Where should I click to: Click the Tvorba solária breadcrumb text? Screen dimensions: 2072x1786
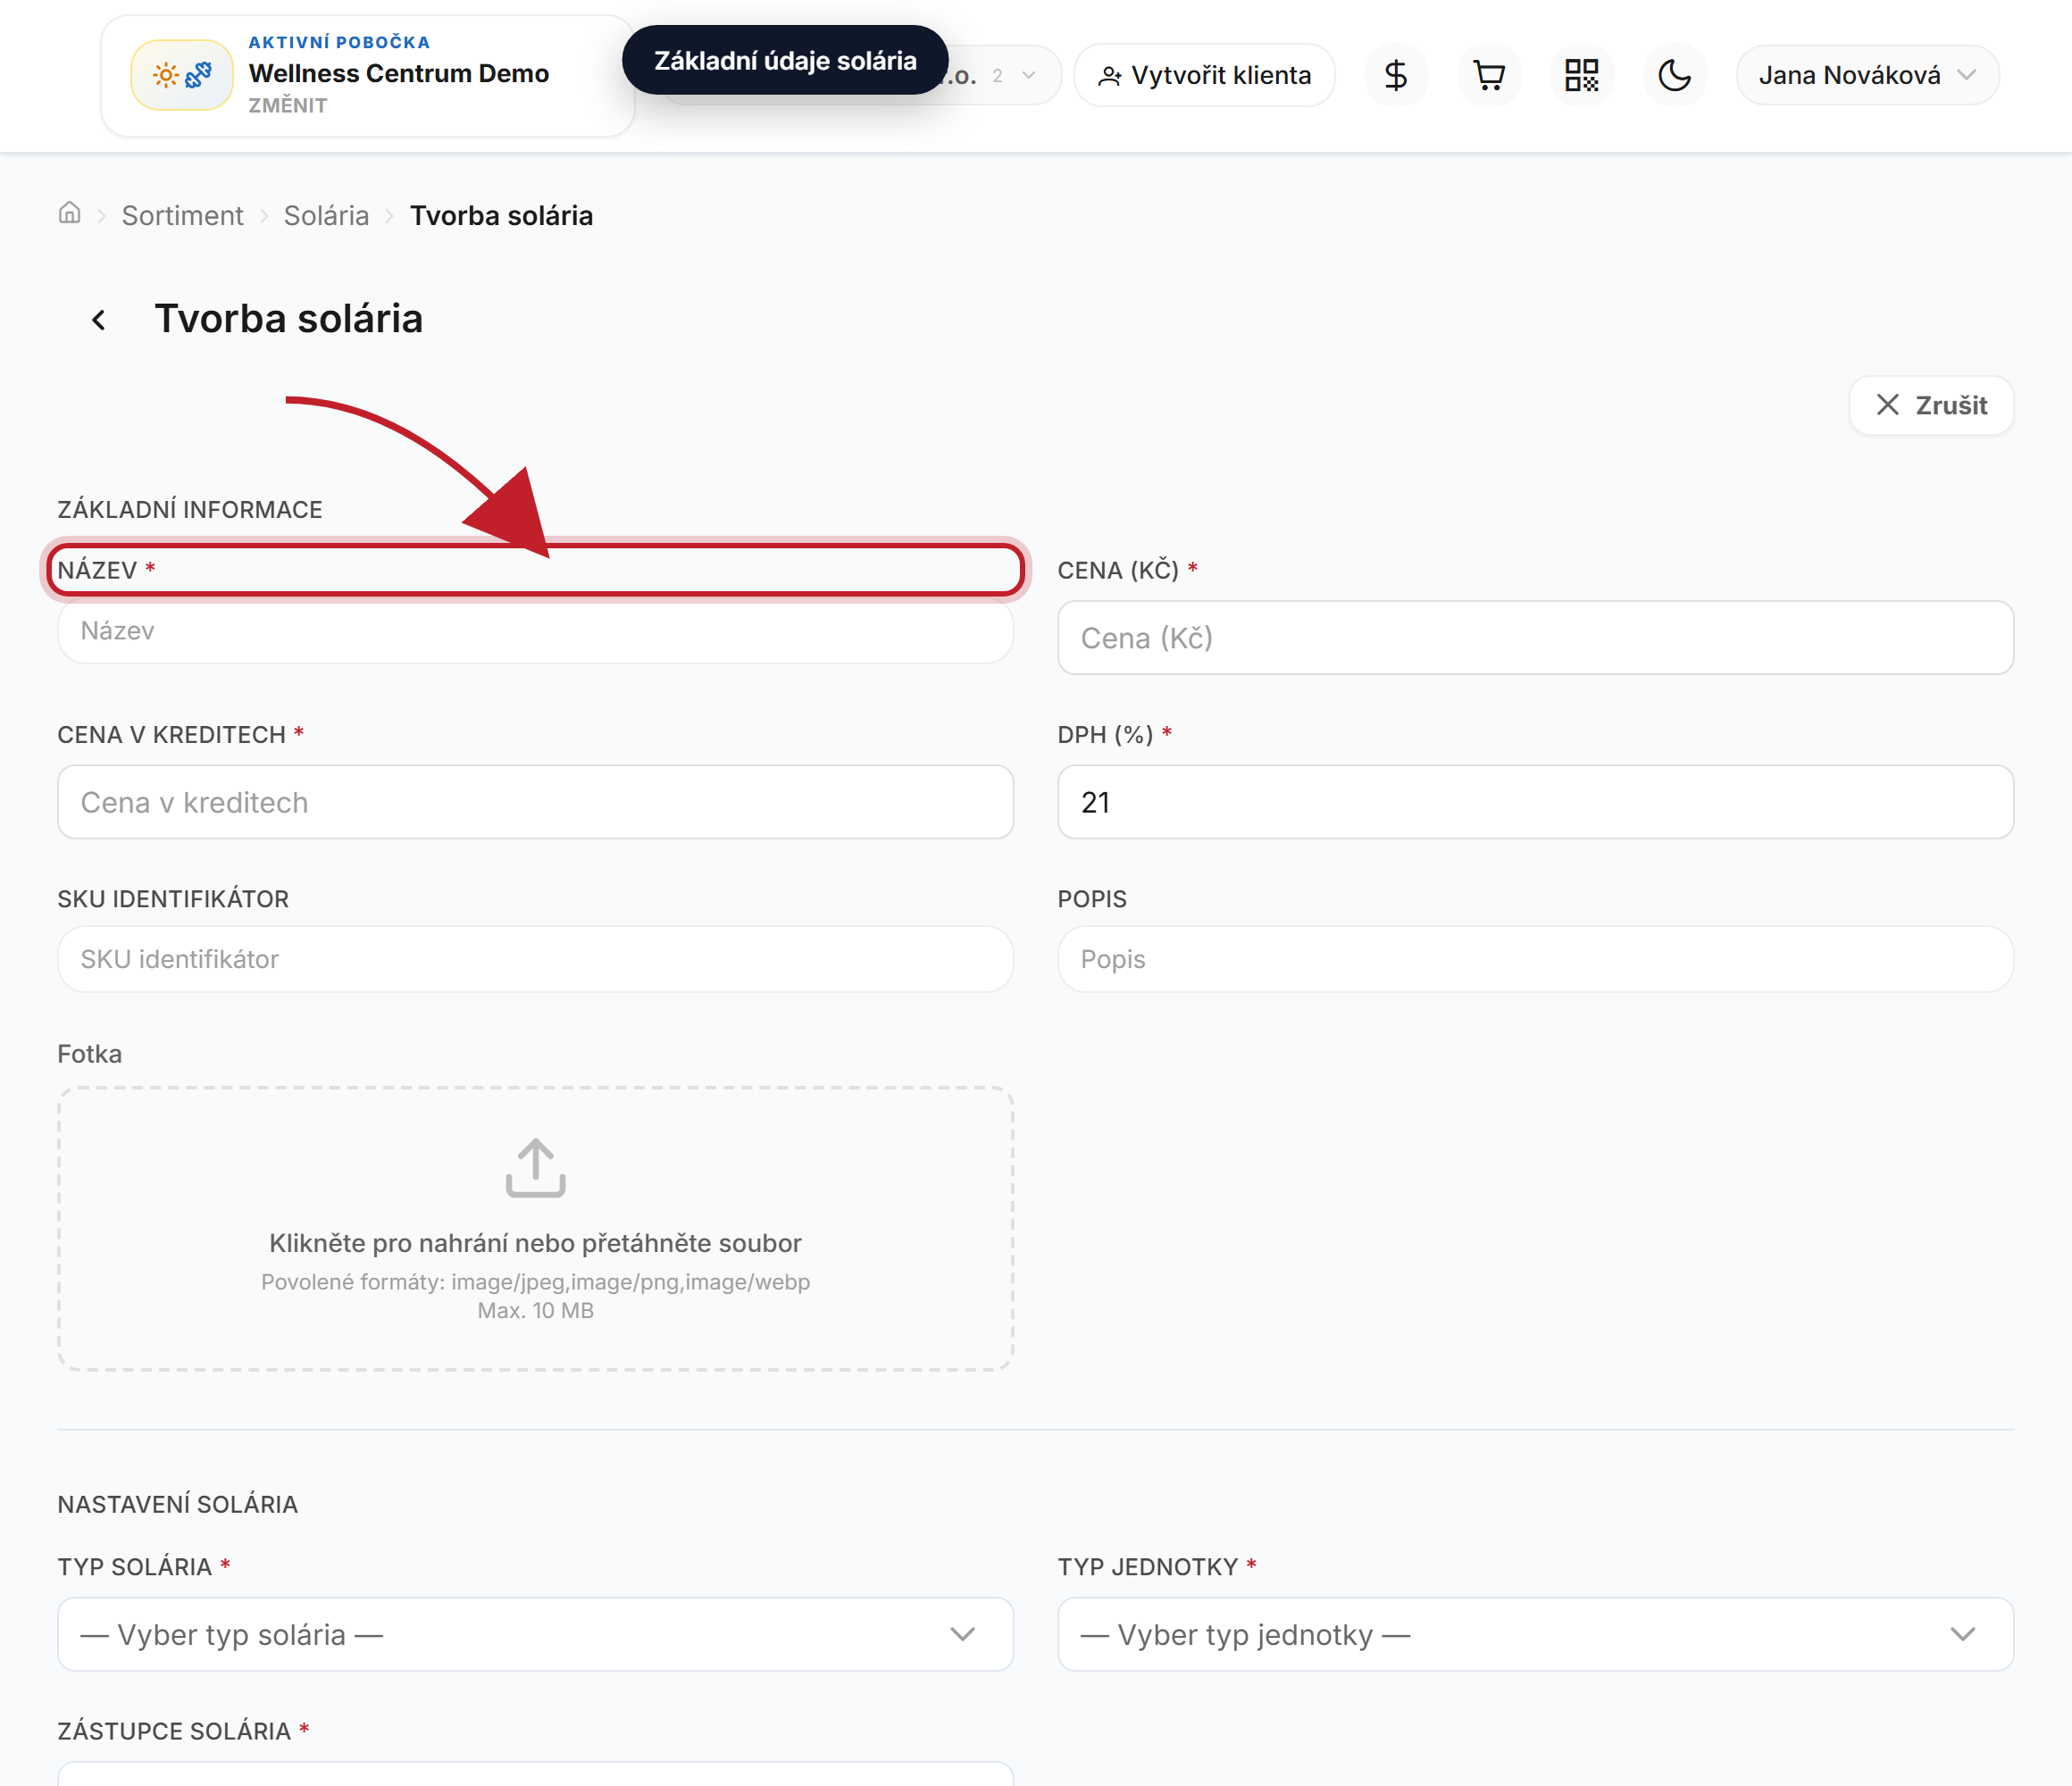(501, 216)
